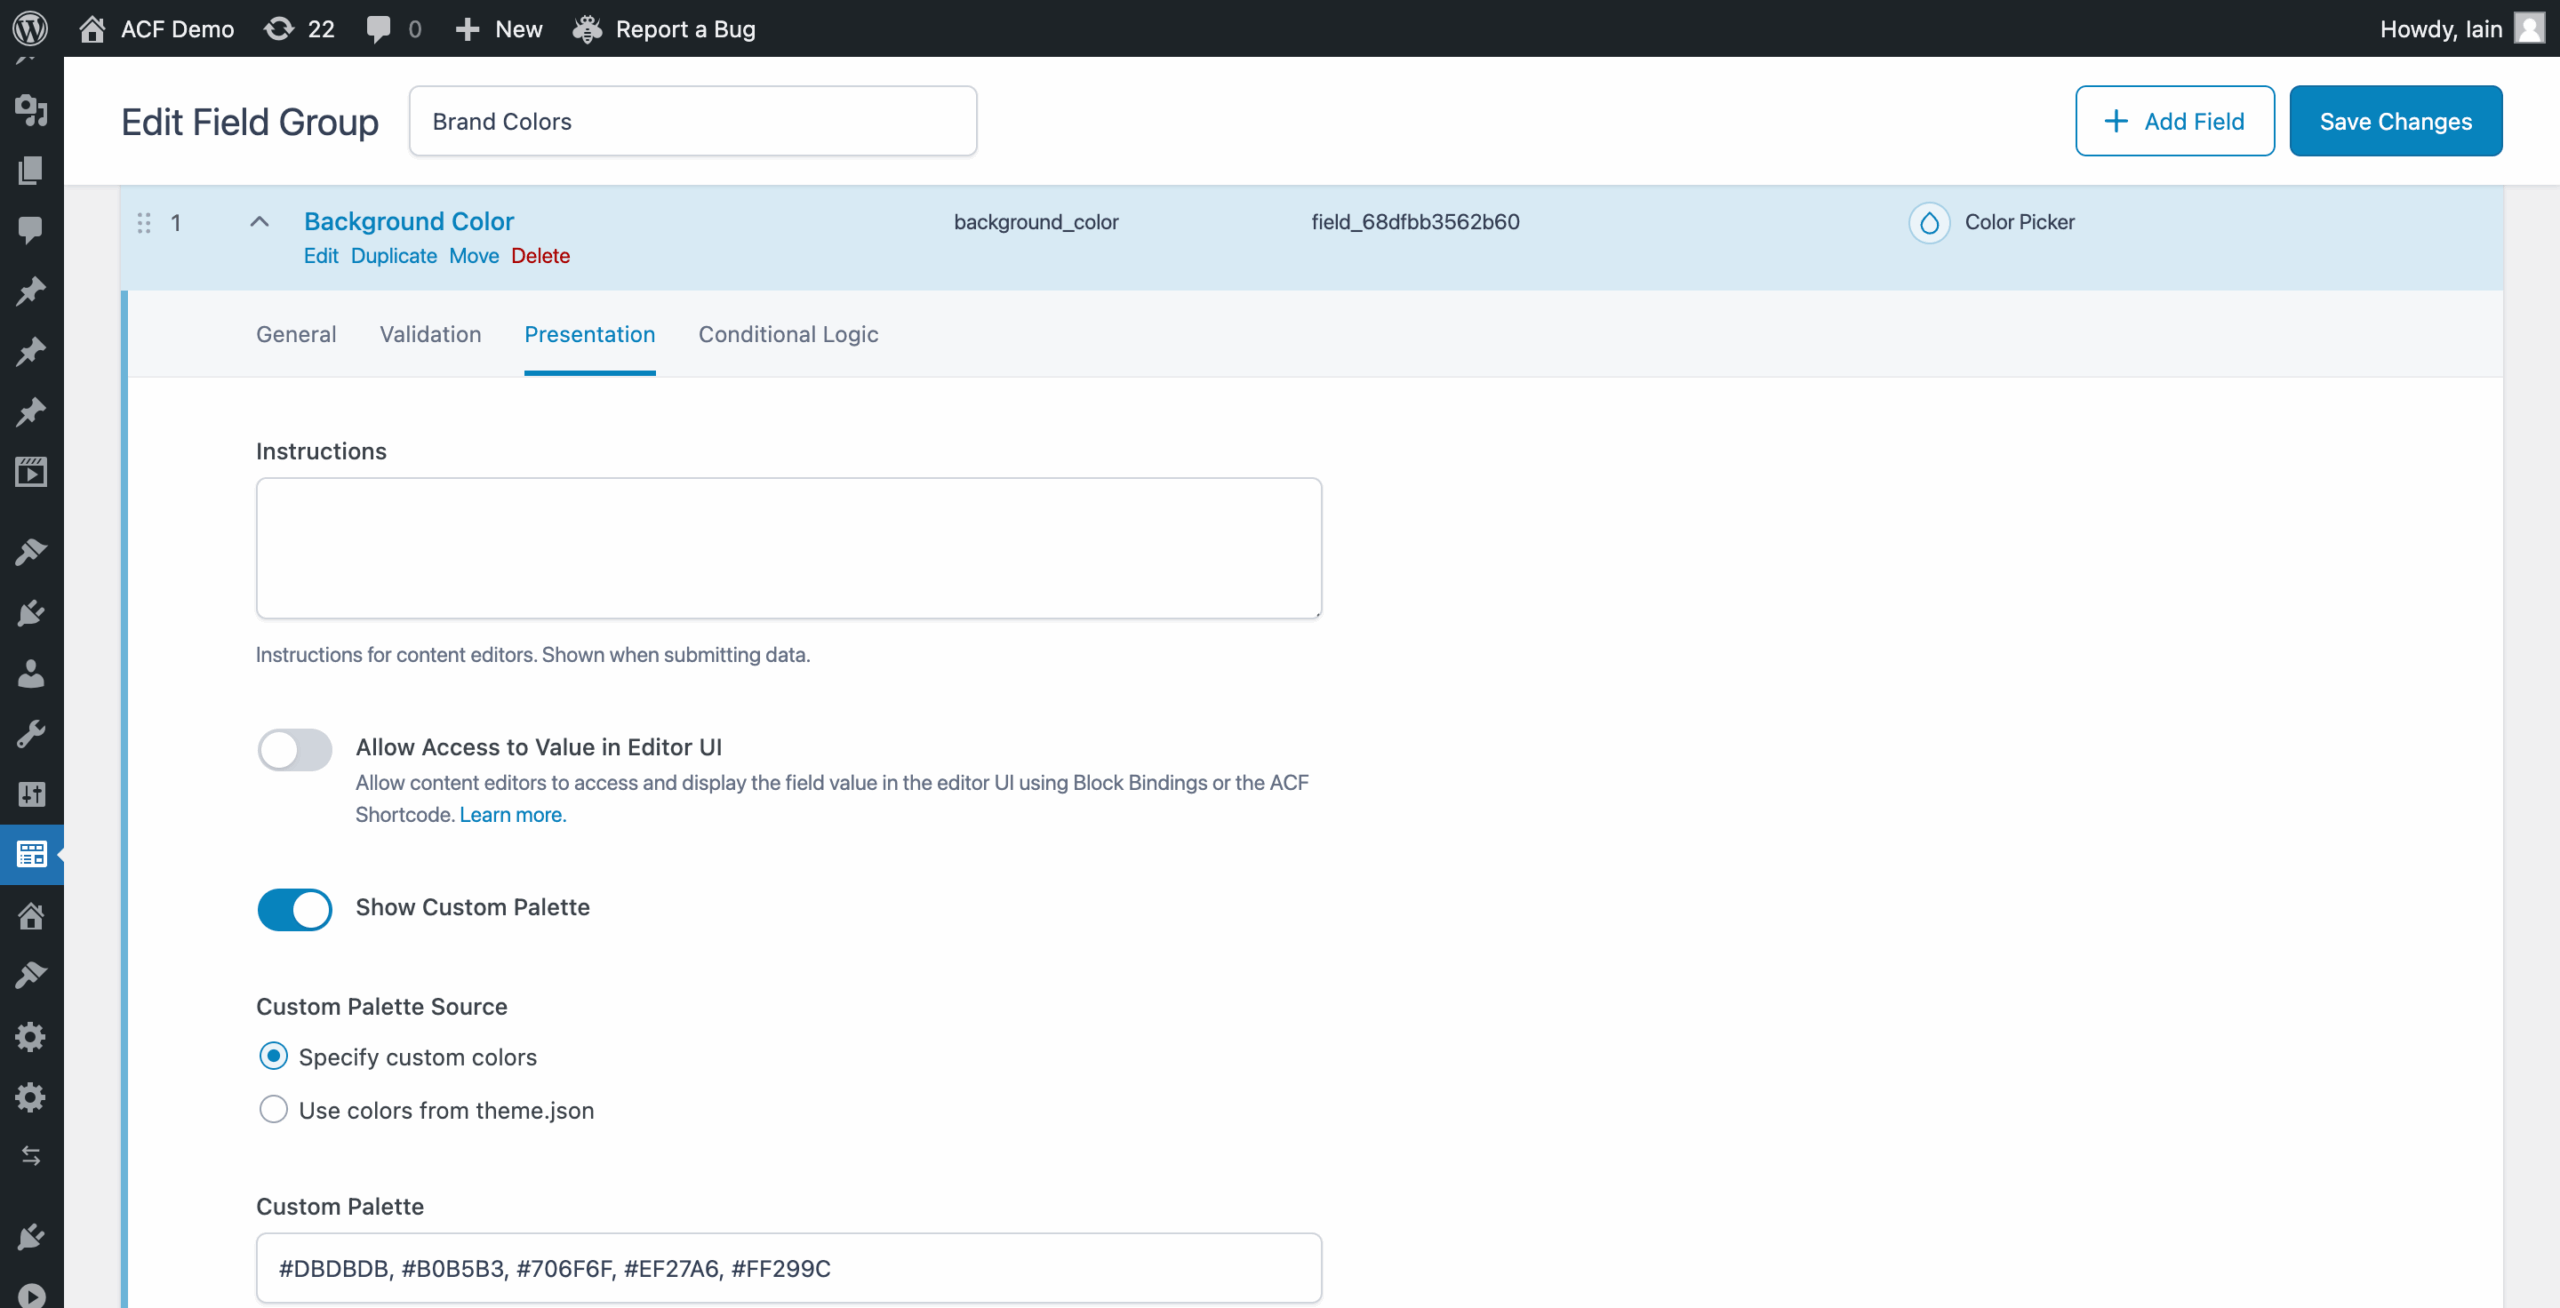Screen dimensions: 2560x1308
Task: Click the drag handle beside field number 1
Action: coord(144,222)
